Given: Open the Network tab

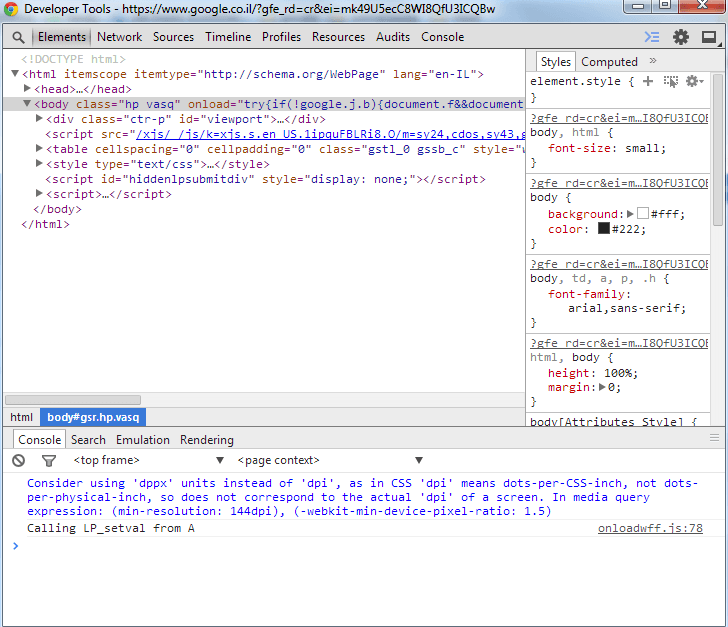Looking at the screenshot, I should 119,37.
